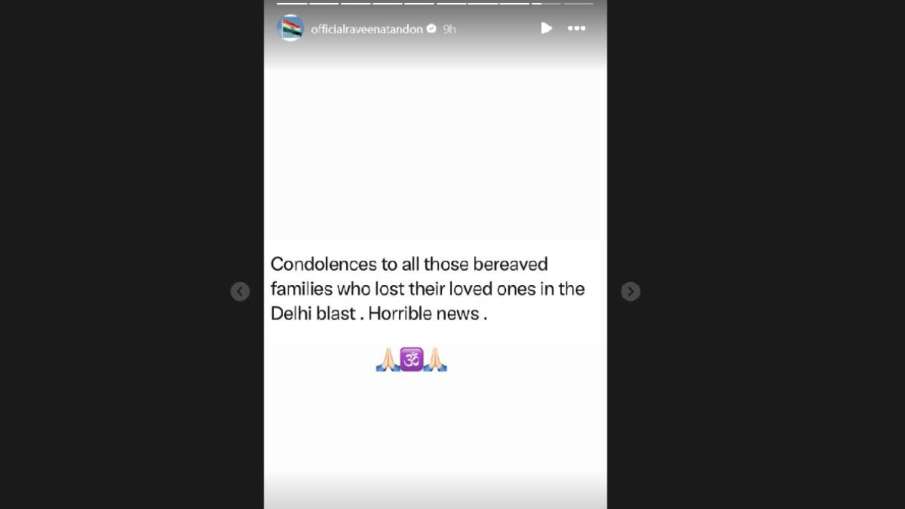Resume the story with the play button

coord(546,28)
